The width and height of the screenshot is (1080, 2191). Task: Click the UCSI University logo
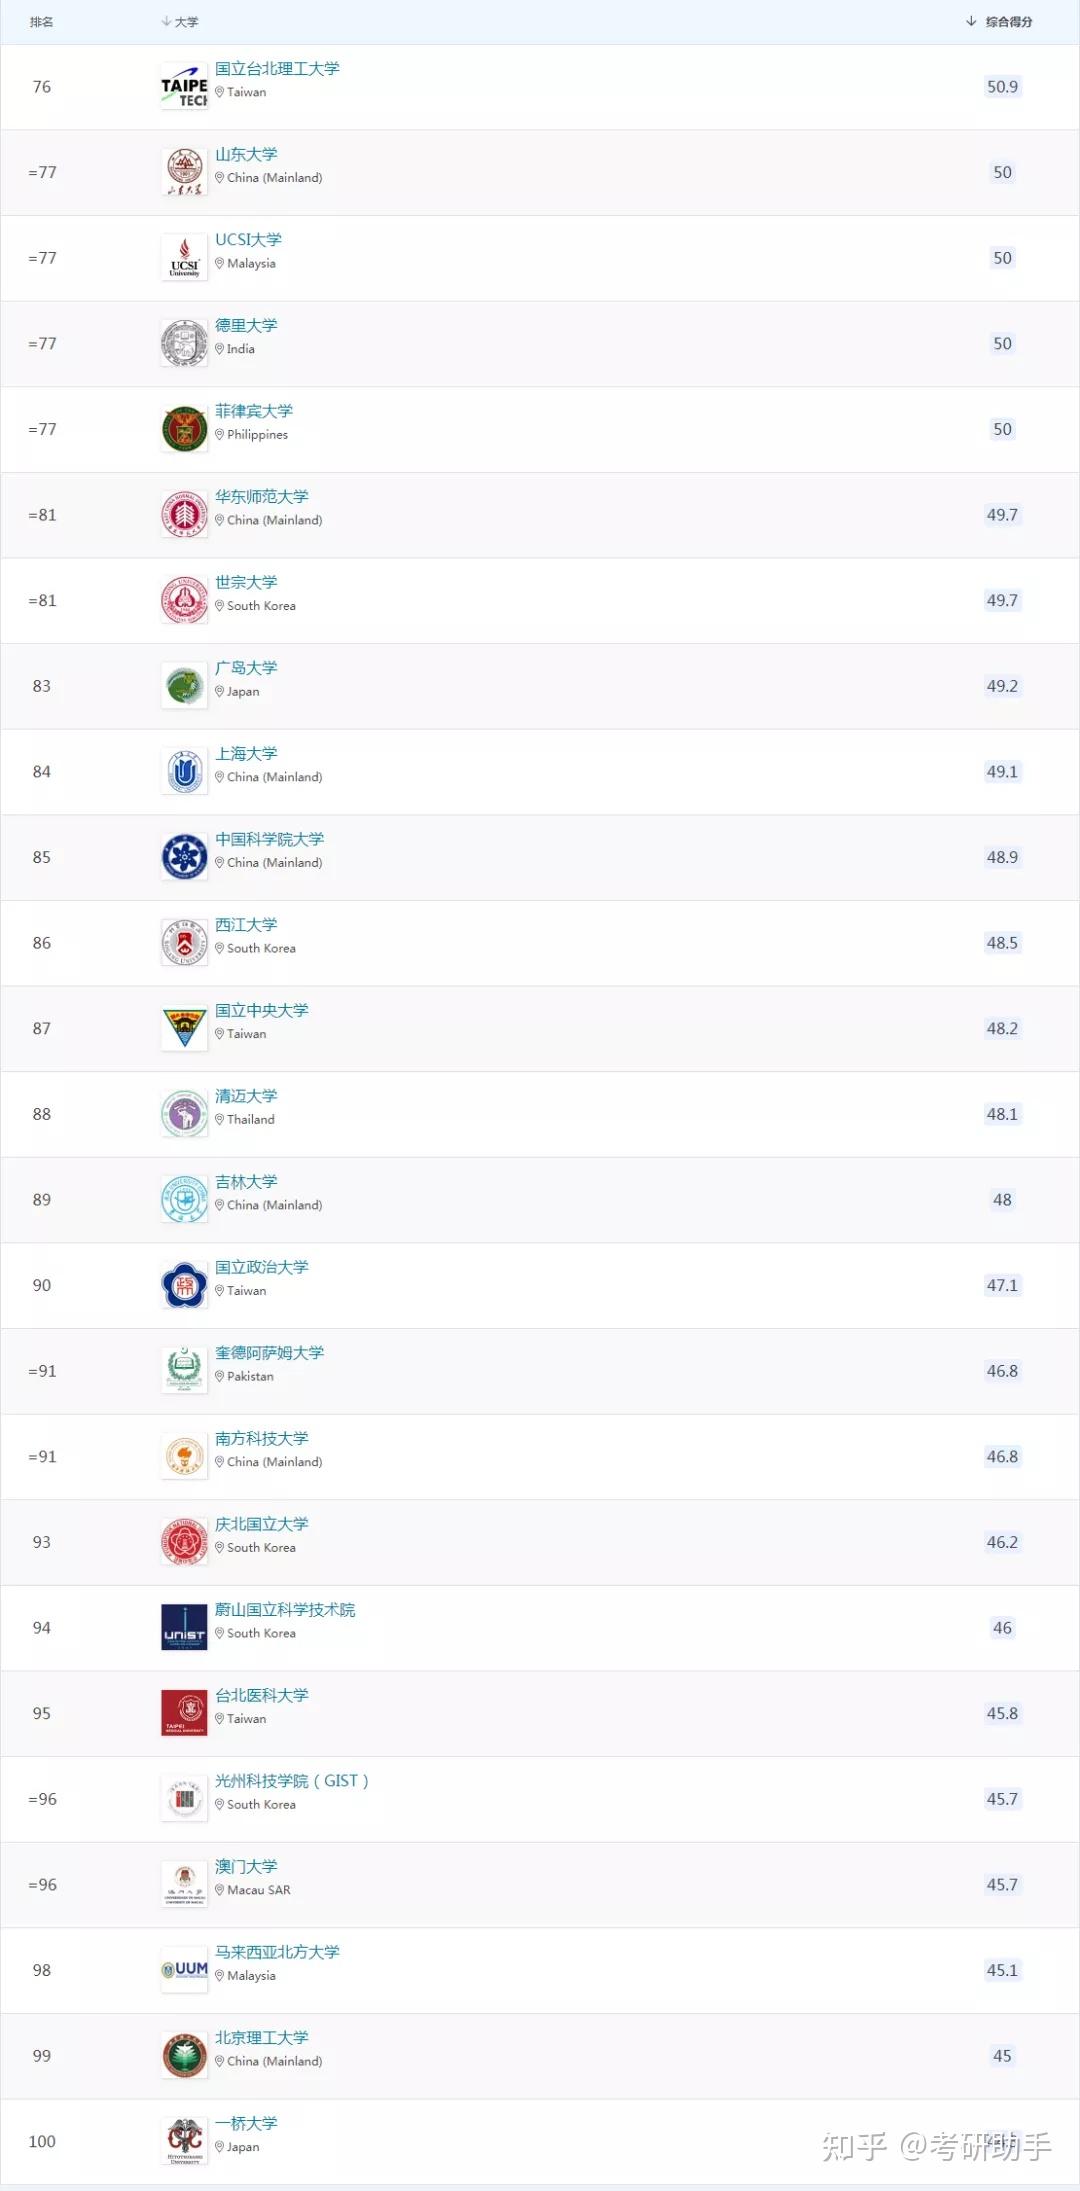click(x=184, y=258)
